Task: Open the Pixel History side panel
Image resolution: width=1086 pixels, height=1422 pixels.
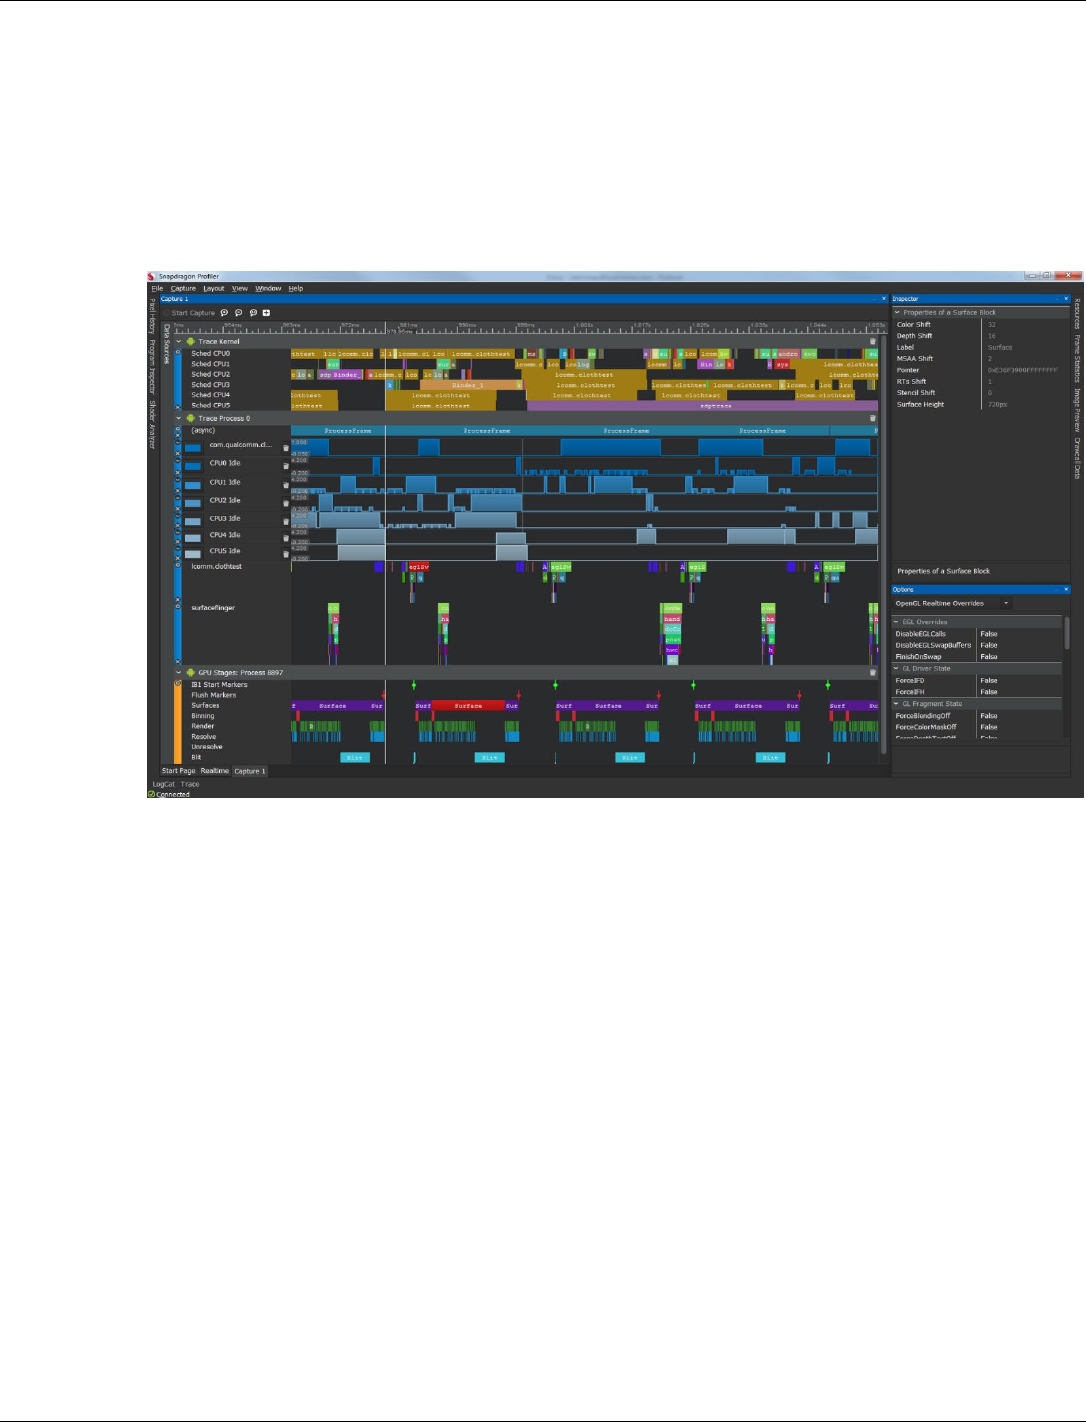Action: pos(153,316)
